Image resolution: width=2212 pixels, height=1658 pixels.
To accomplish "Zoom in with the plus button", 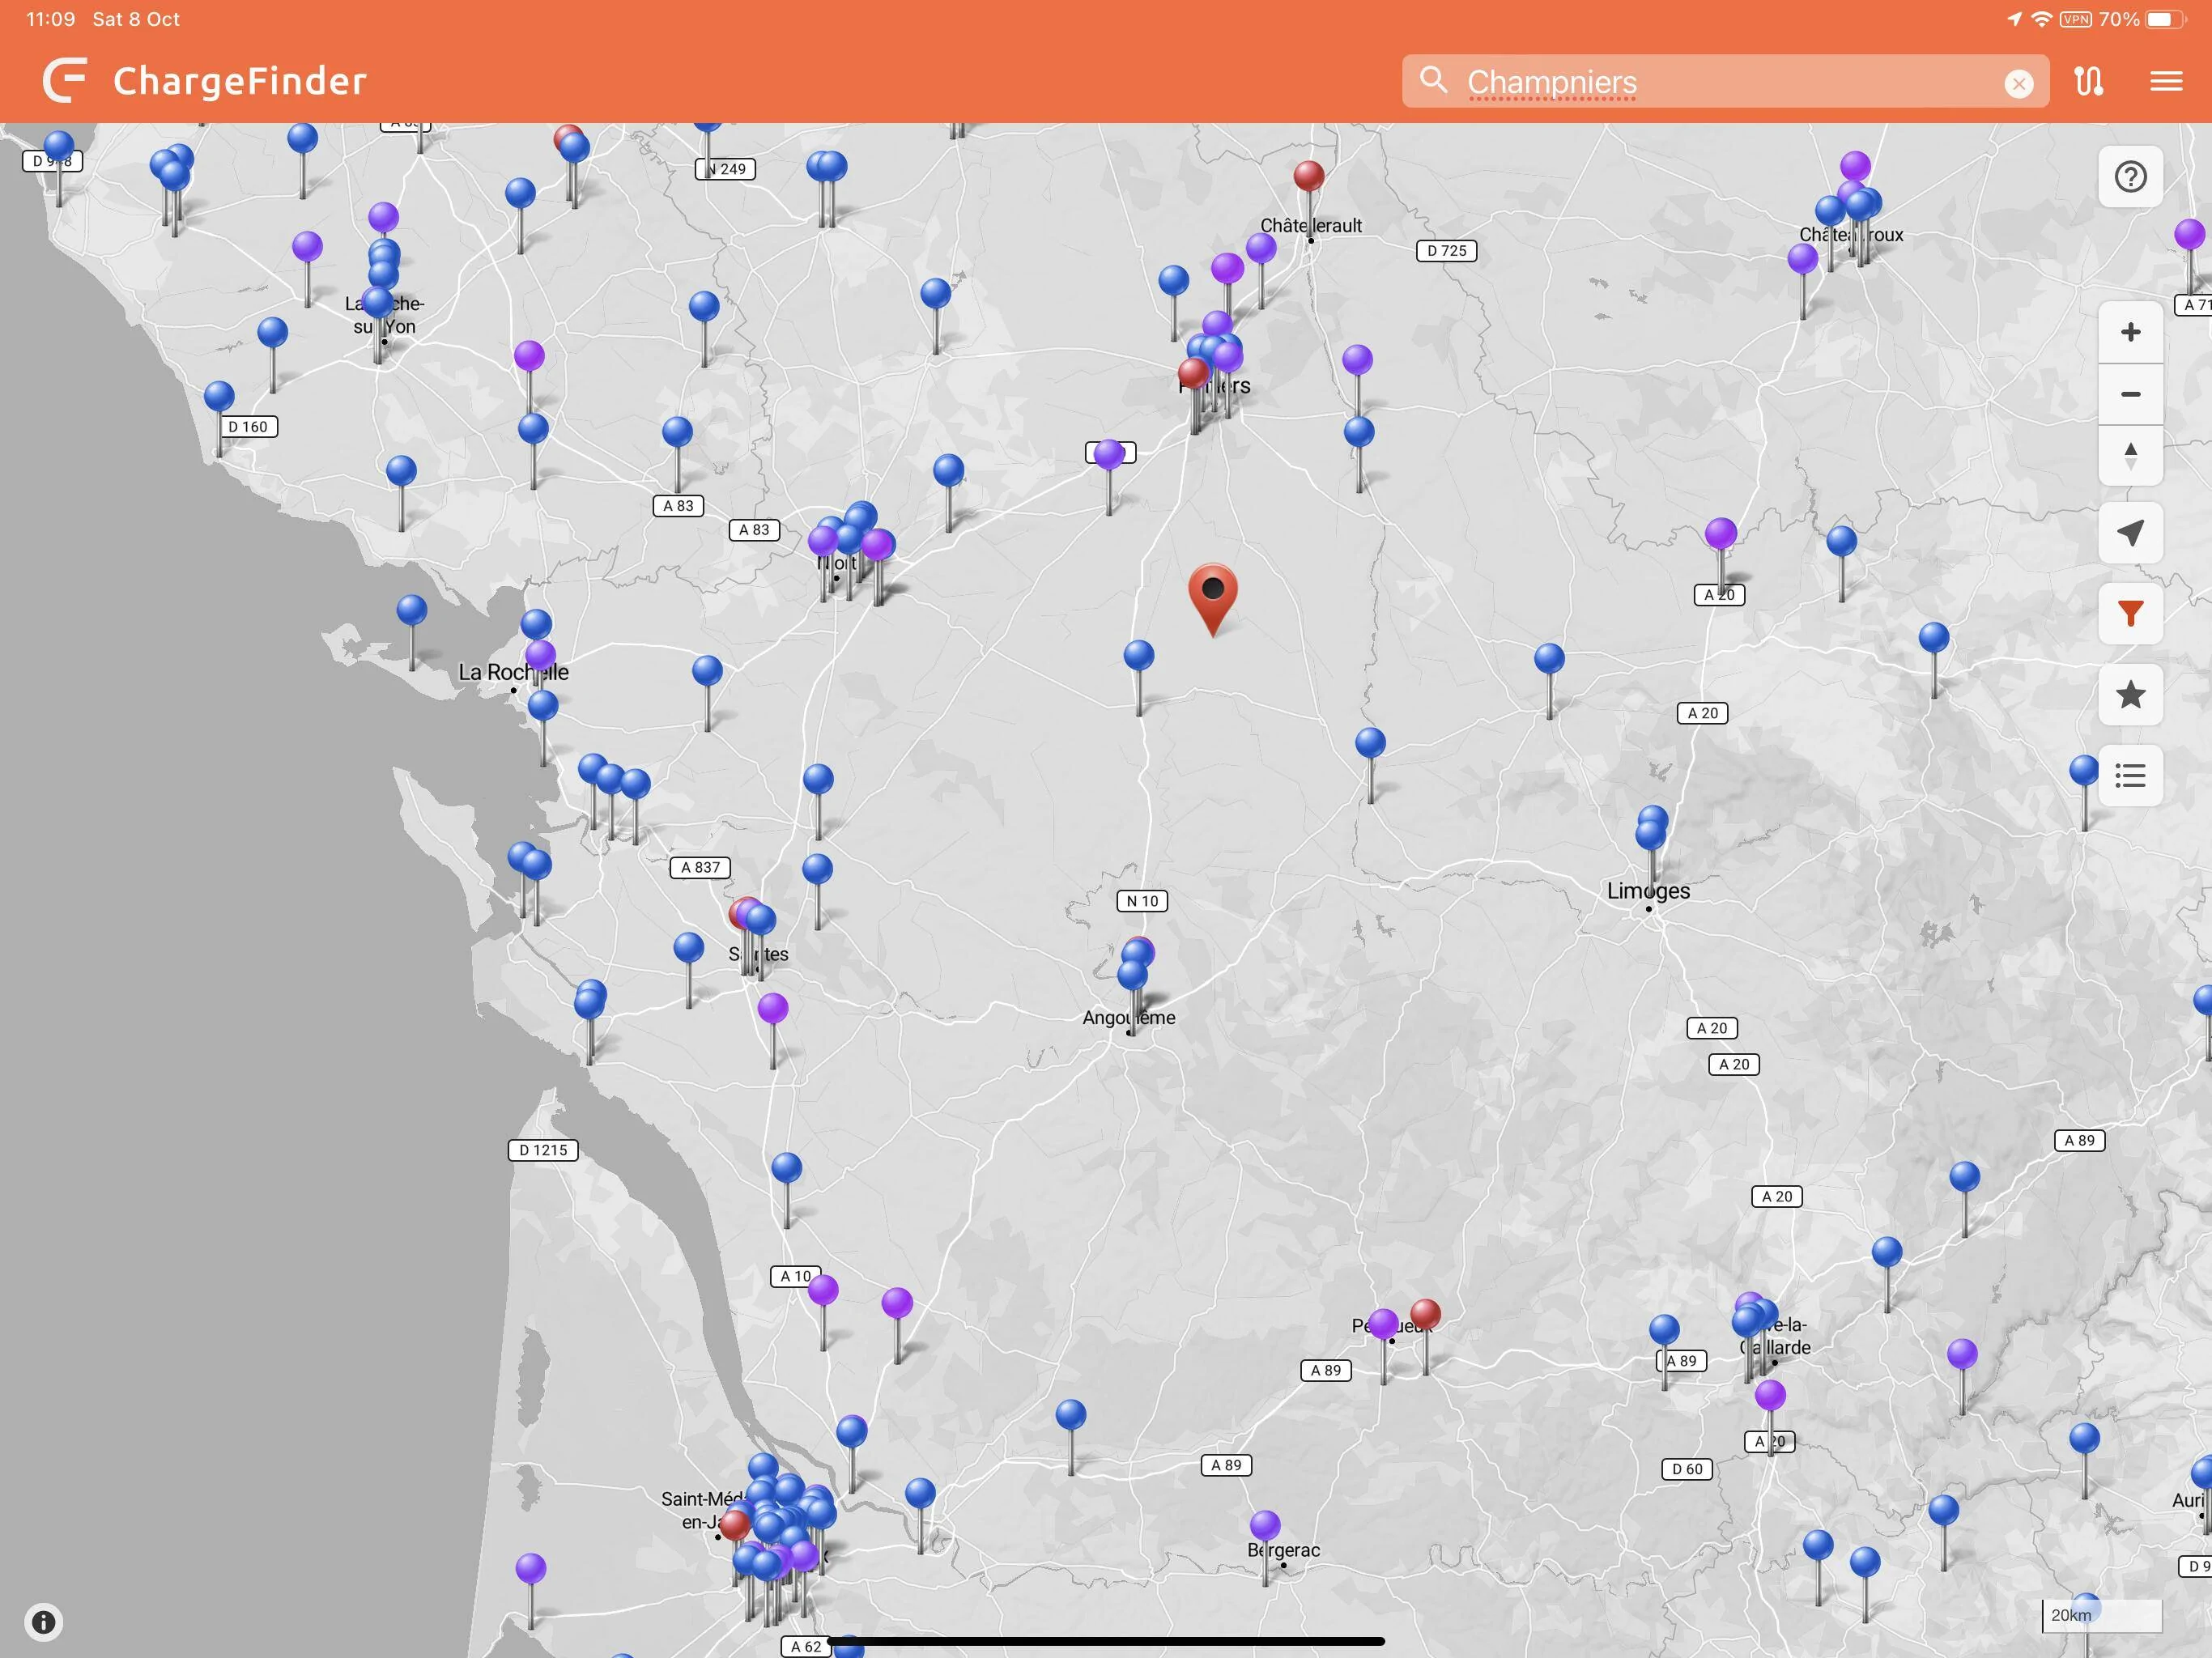I will click(2130, 332).
